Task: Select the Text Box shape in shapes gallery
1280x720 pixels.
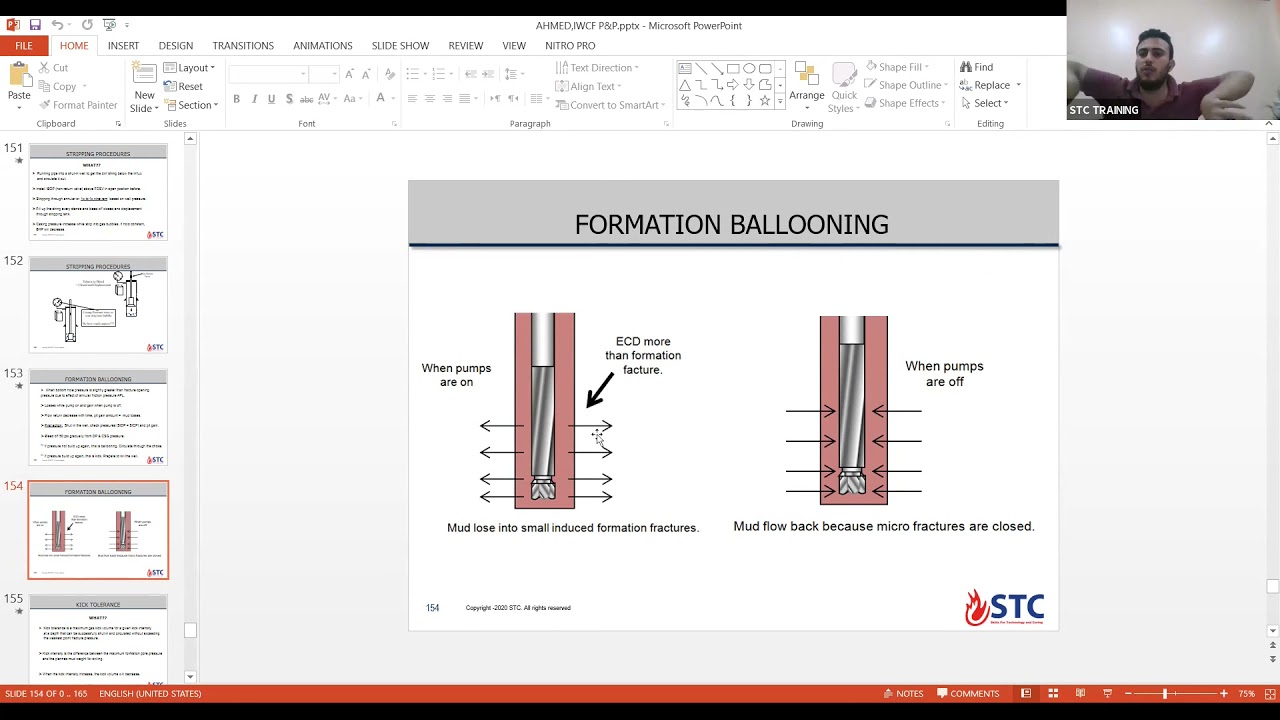Action: coord(685,68)
